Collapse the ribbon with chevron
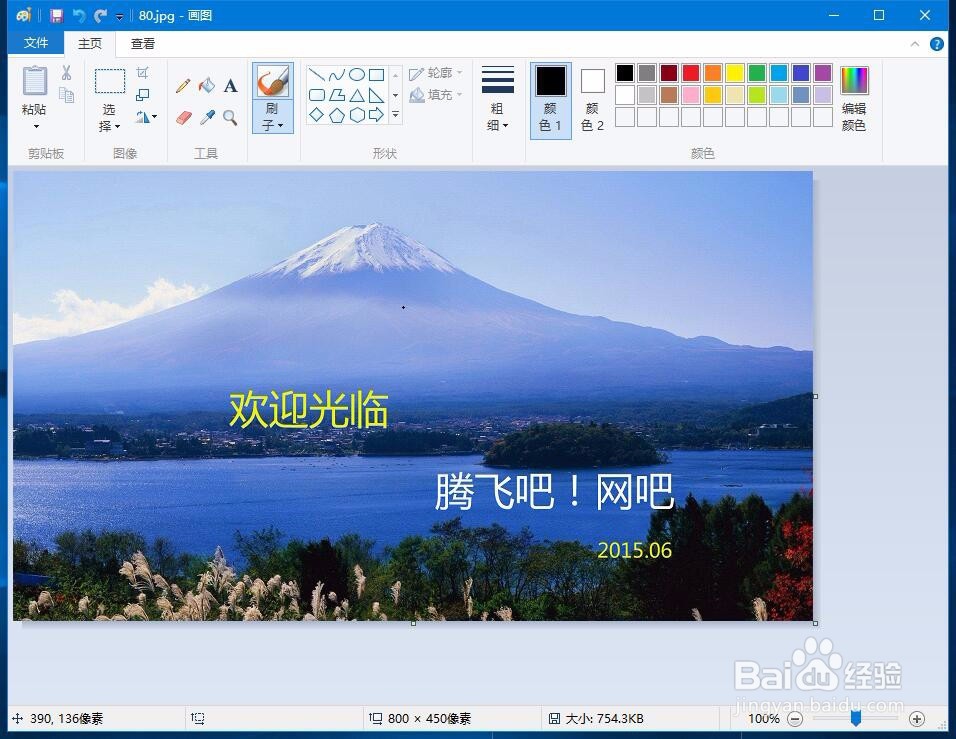The image size is (956, 739). 915,44
